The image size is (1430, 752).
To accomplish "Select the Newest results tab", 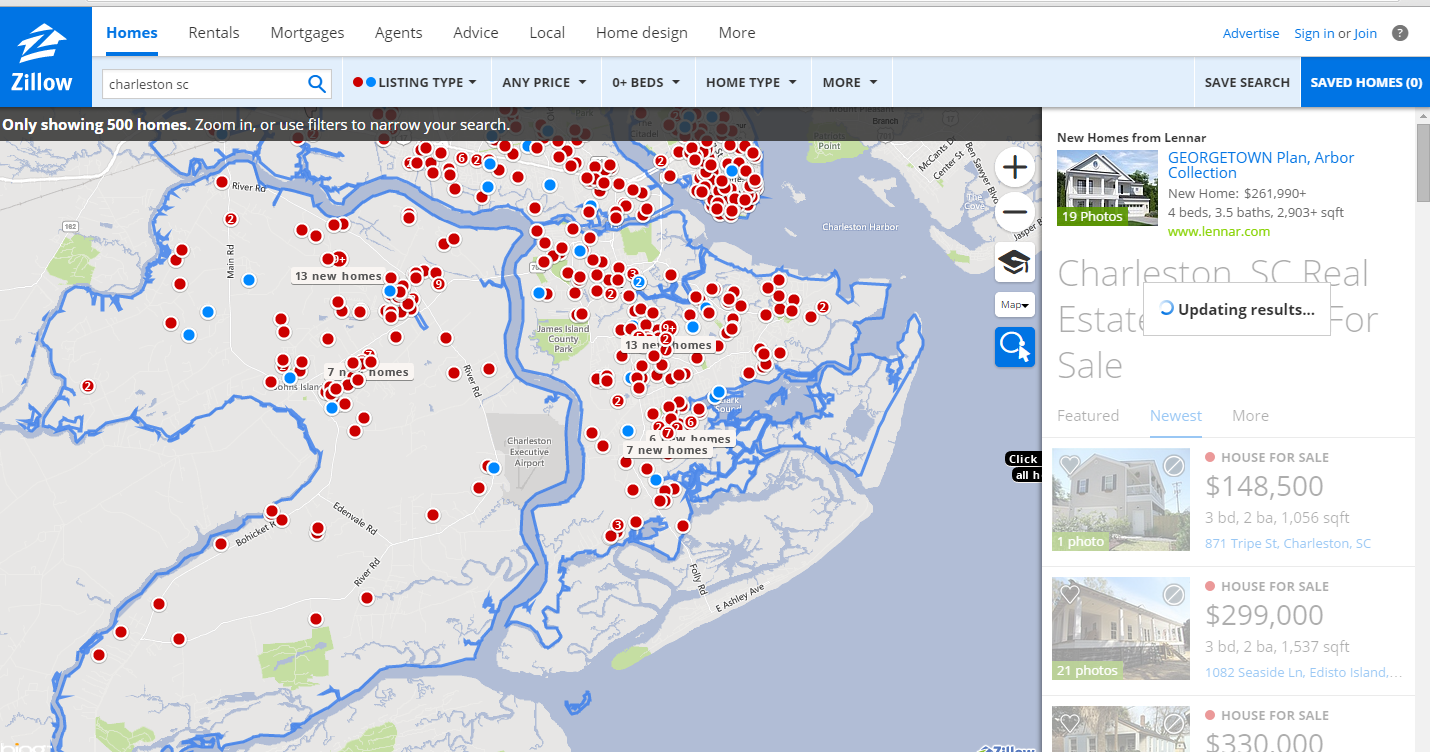I will coord(1176,416).
